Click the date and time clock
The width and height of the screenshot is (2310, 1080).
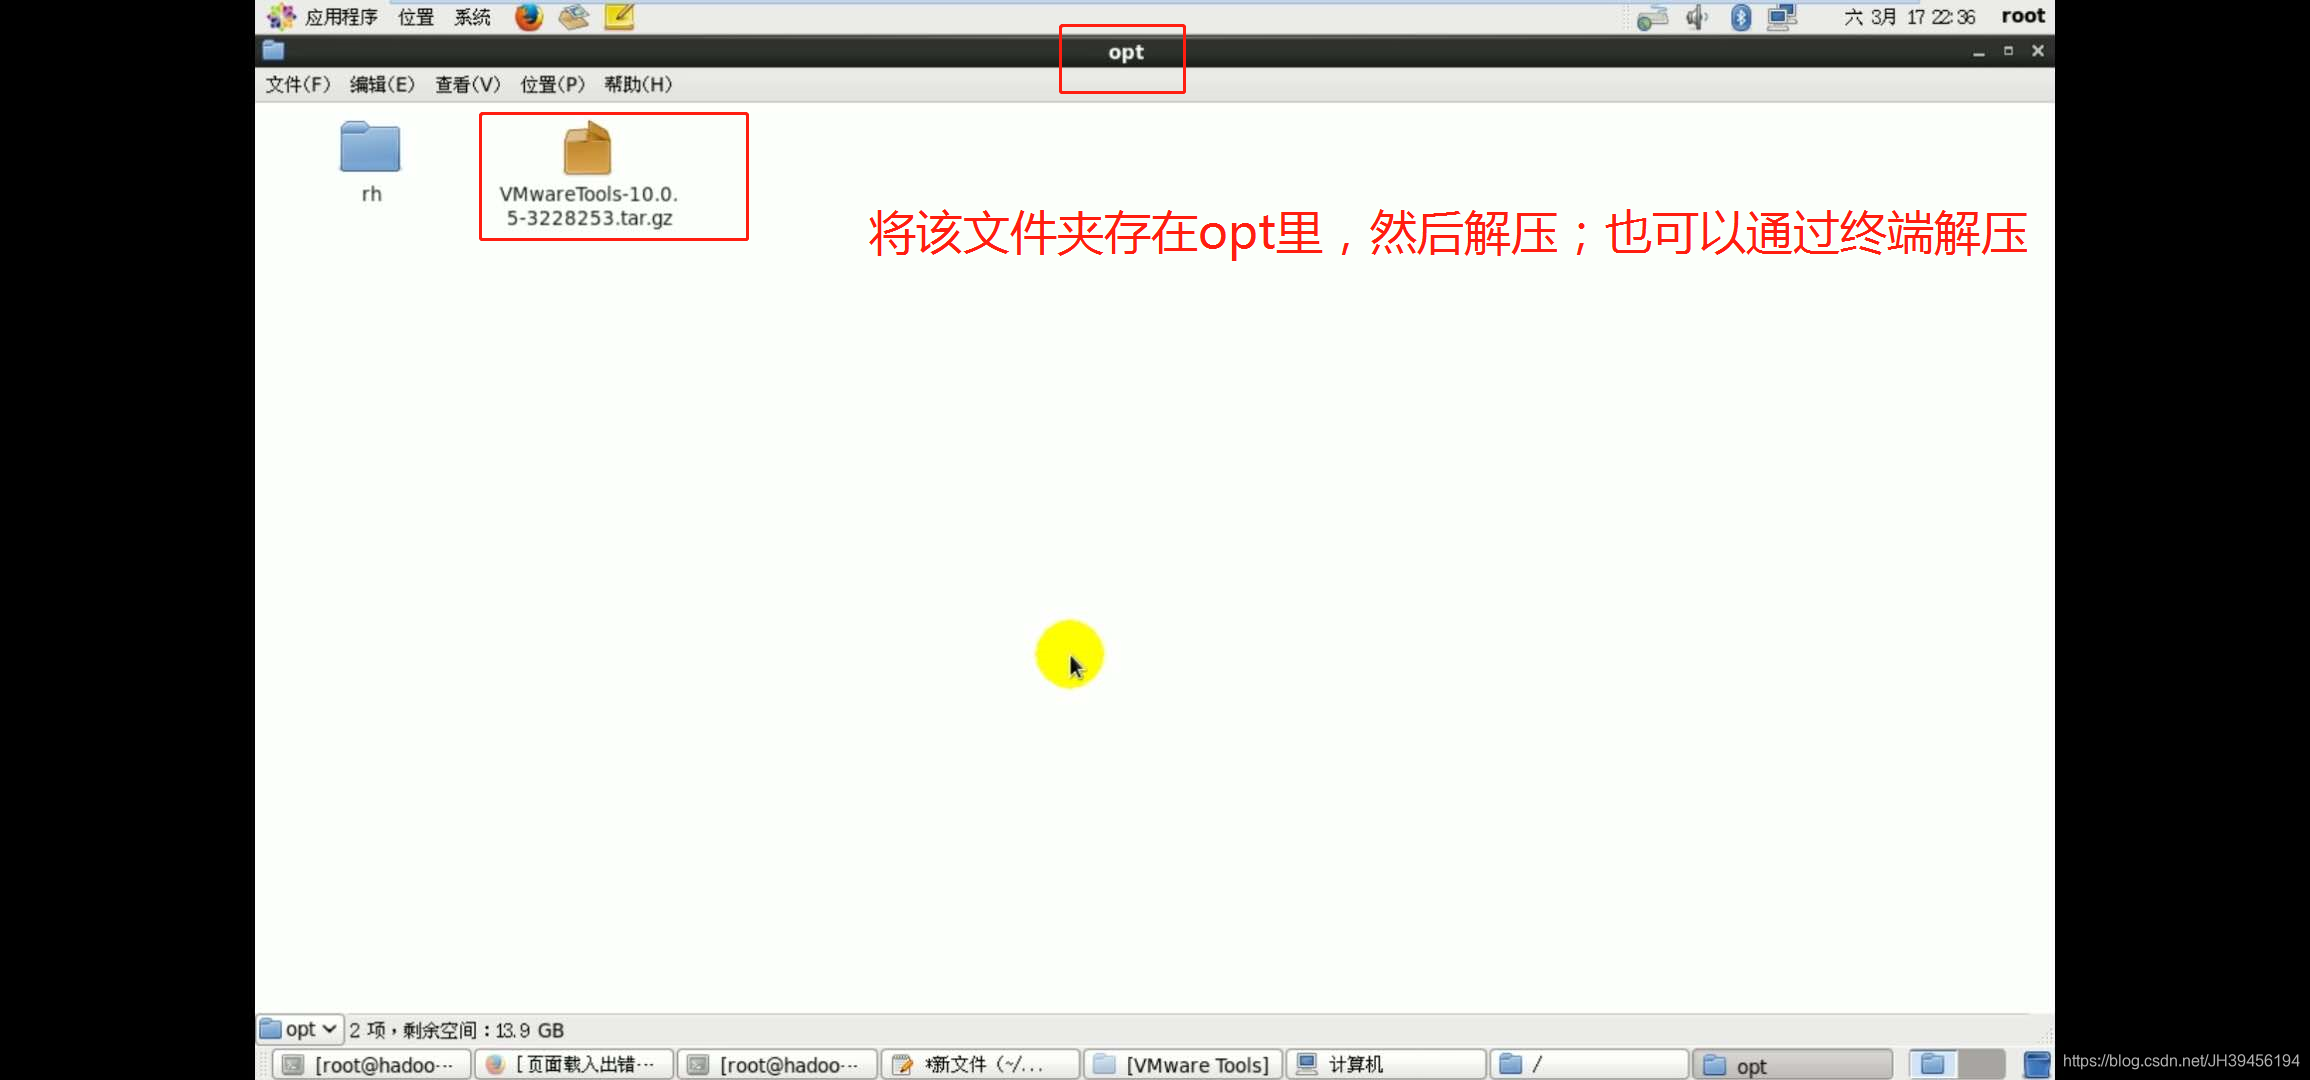click(x=1909, y=17)
